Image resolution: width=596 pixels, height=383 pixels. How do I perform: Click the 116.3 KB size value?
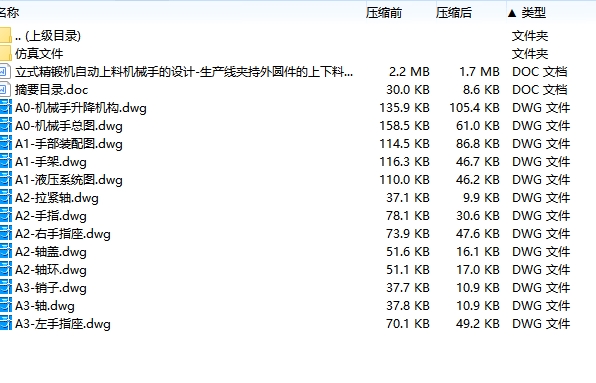(x=404, y=162)
